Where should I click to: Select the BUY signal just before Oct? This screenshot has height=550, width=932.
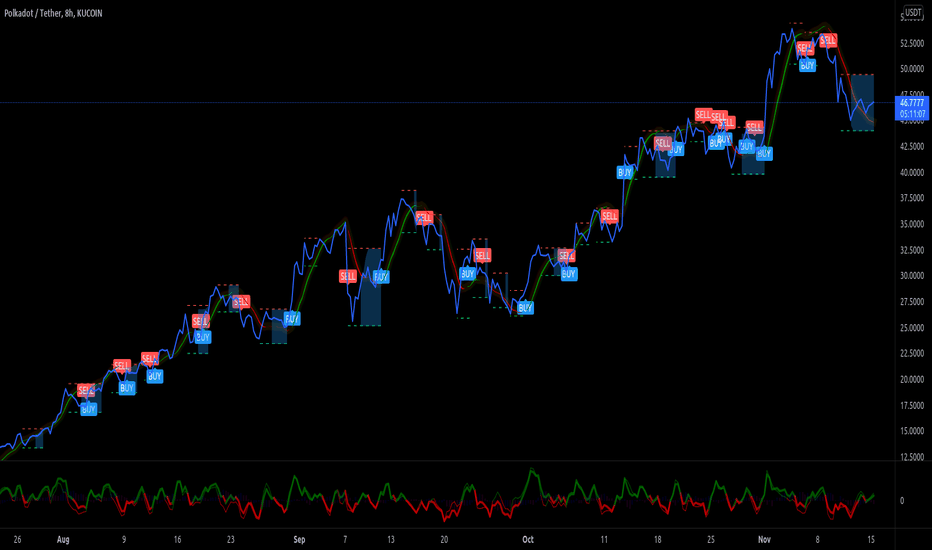coord(525,308)
